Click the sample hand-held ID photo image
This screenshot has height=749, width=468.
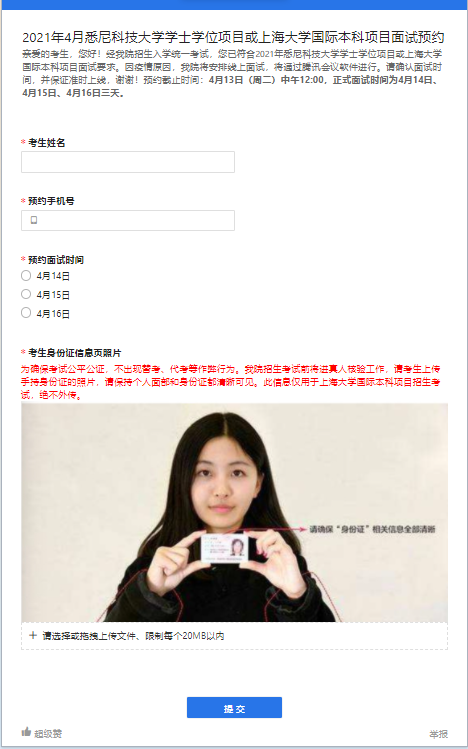tap(234, 512)
